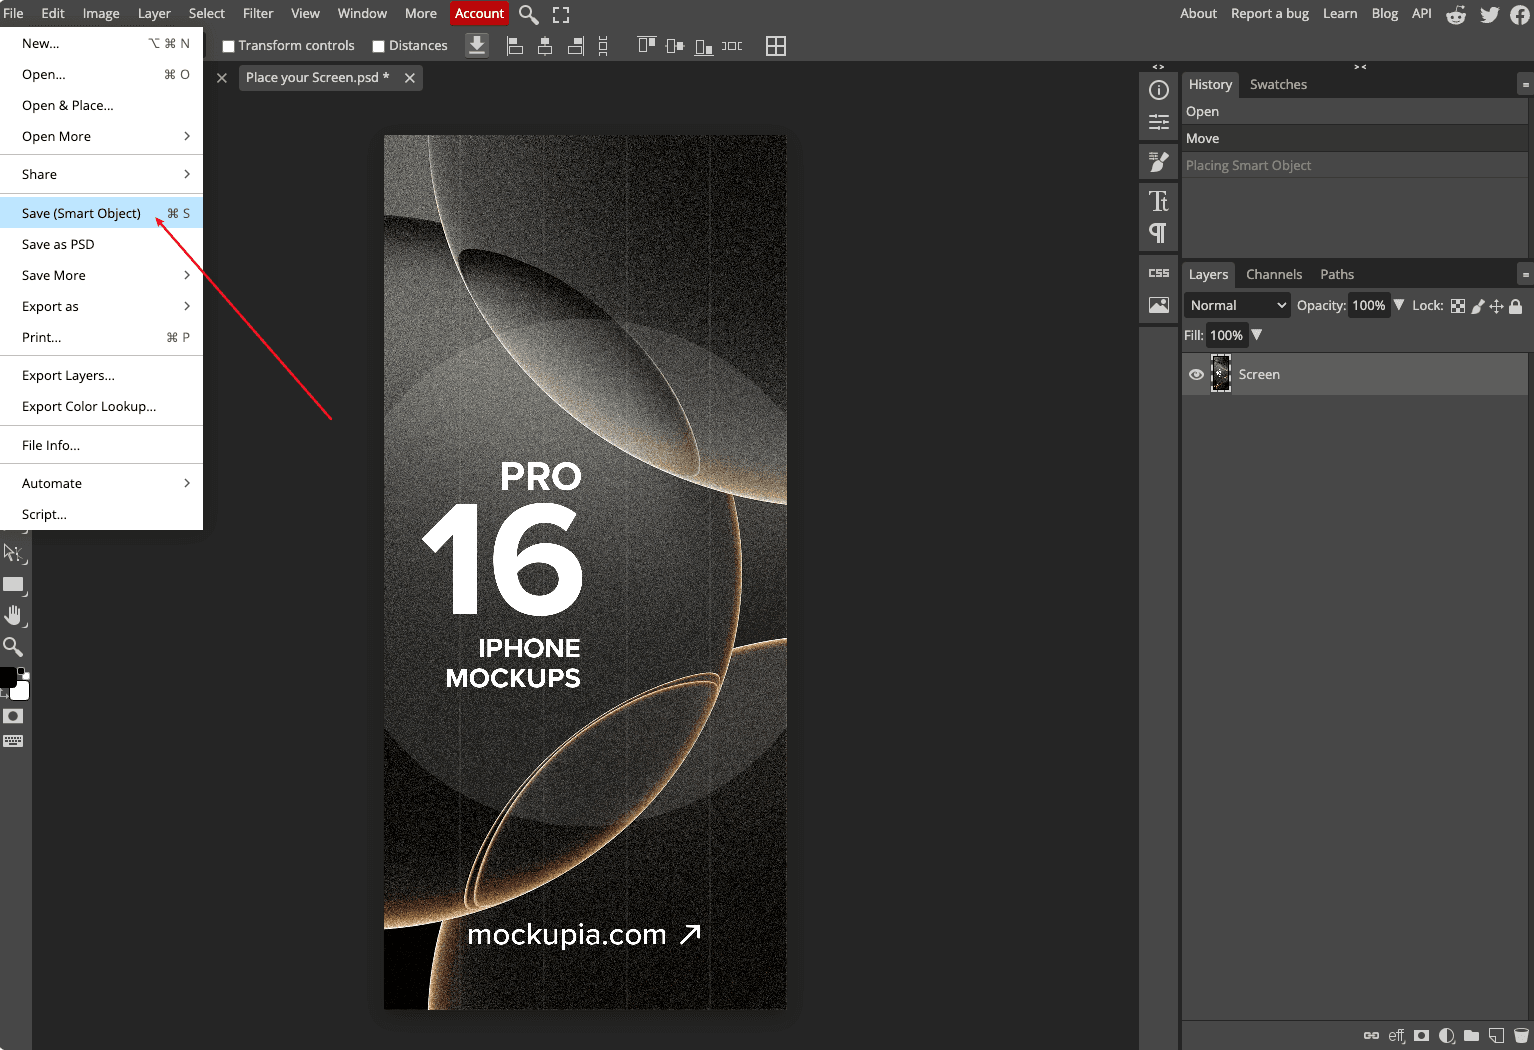Click the white background color swatch
Viewport: 1534px width, 1050px height.
[x=21, y=691]
